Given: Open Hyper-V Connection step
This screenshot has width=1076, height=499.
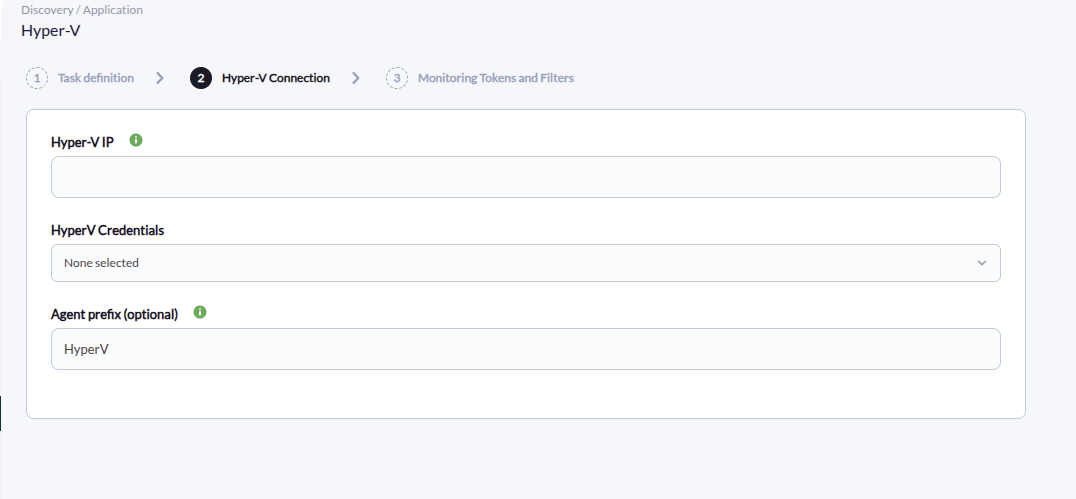Looking at the screenshot, I should [x=275, y=78].
